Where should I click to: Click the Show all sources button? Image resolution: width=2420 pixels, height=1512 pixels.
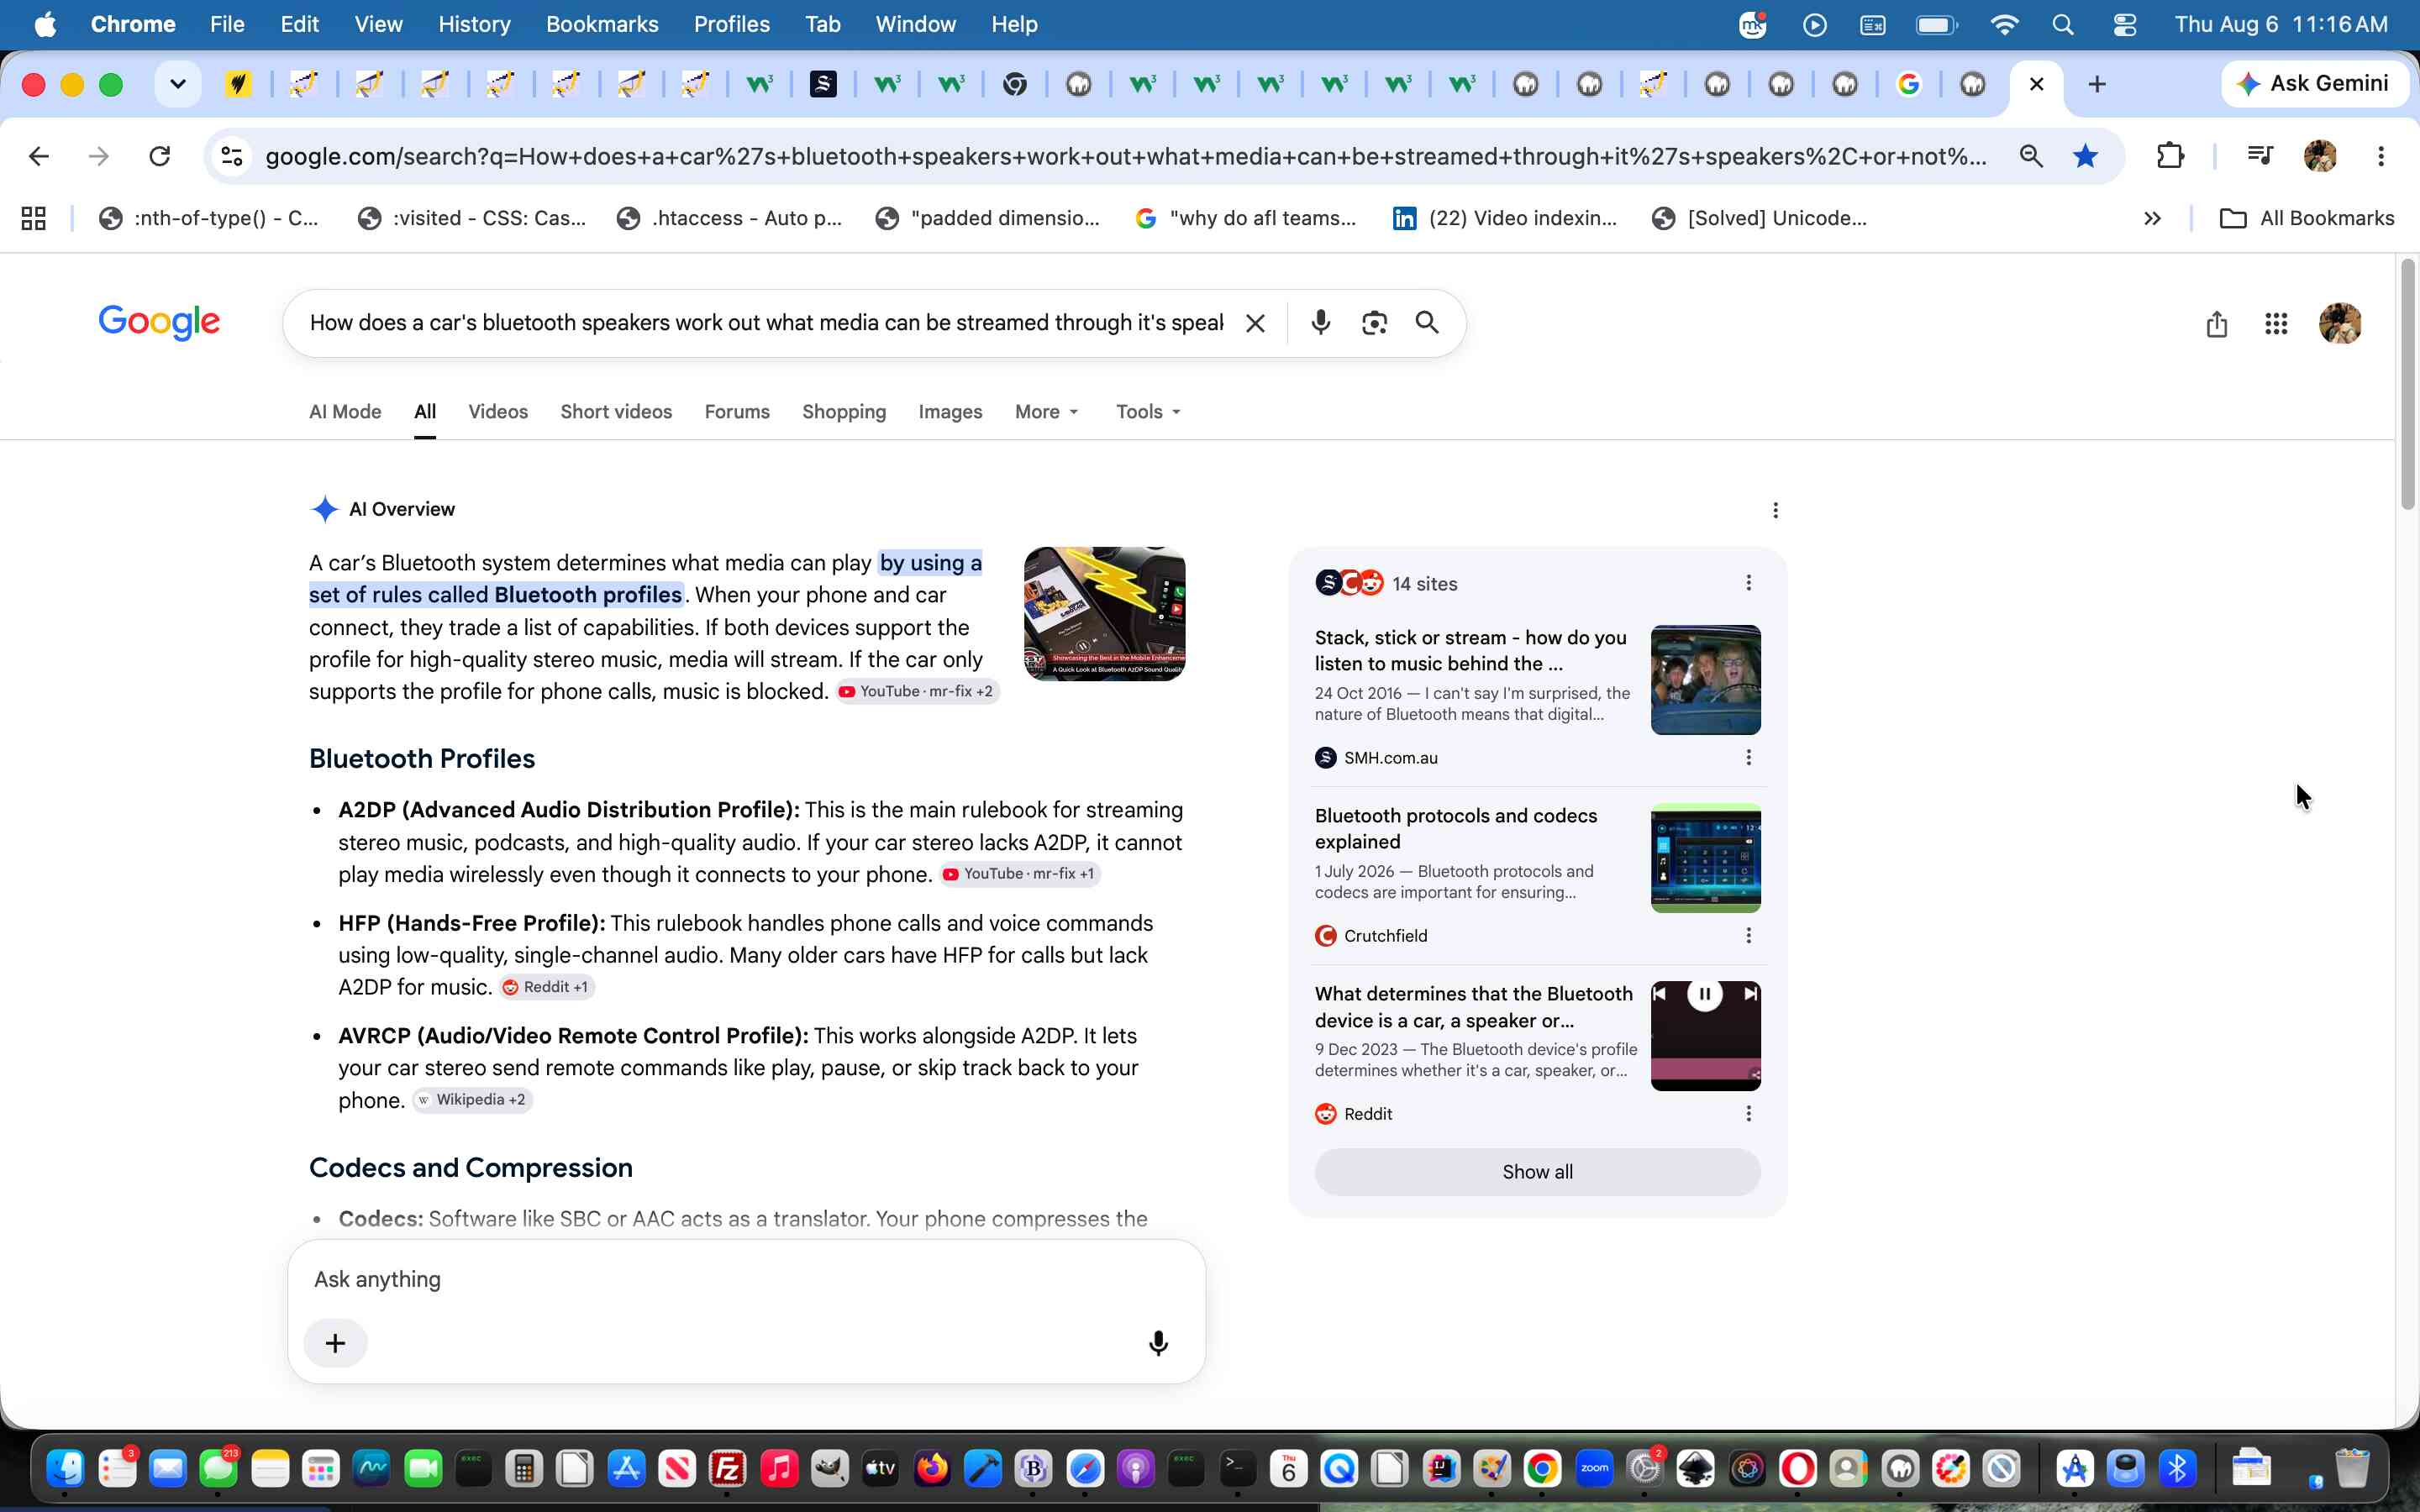(x=1537, y=1172)
